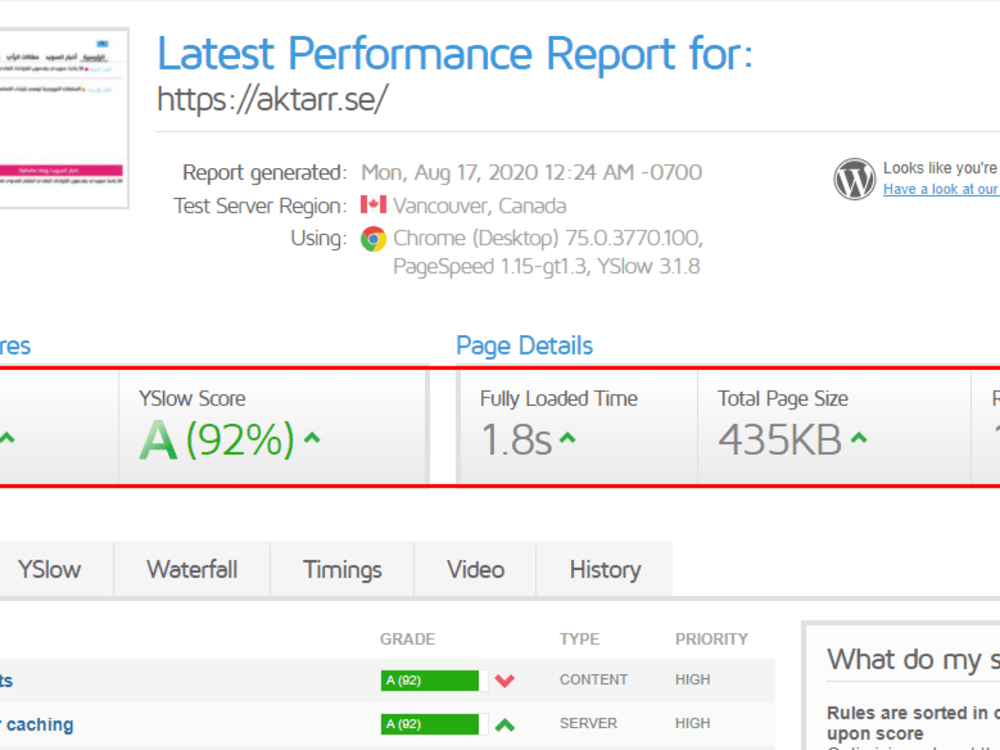Click the CONTENT type cell

pyautogui.click(x=594, y=680)
